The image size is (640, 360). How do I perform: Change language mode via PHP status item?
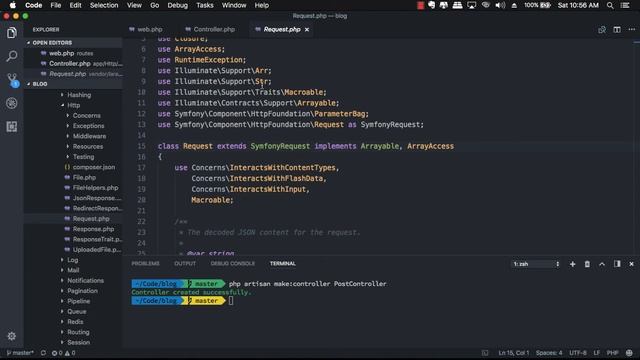point(612,353)
